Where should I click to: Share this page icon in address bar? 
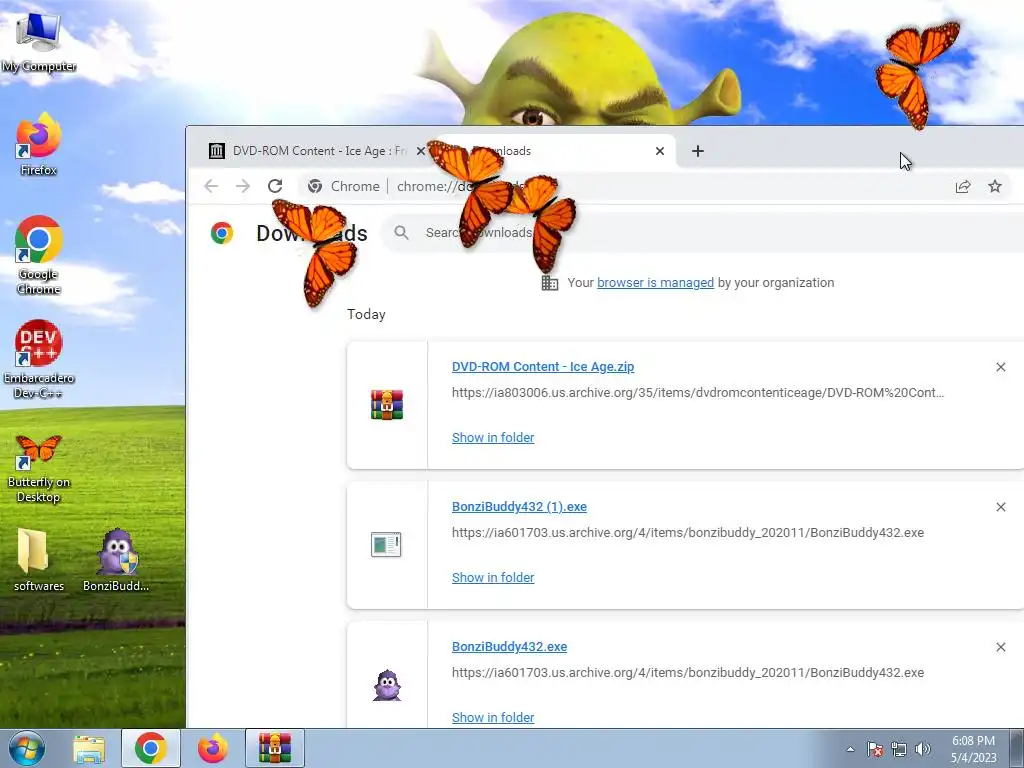963,187
